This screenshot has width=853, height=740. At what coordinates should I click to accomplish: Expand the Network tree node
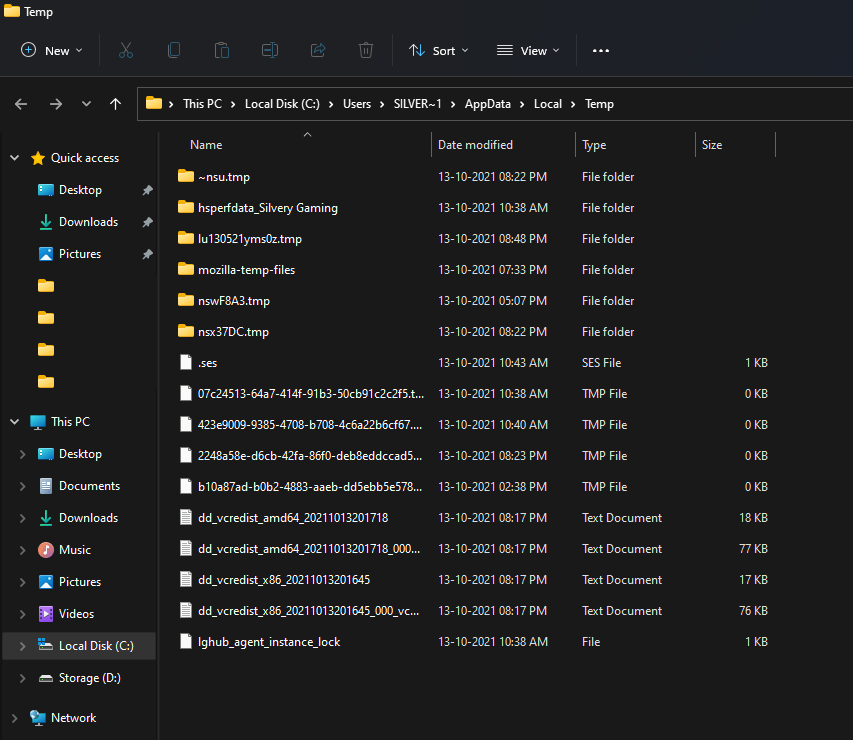[15, 718]
